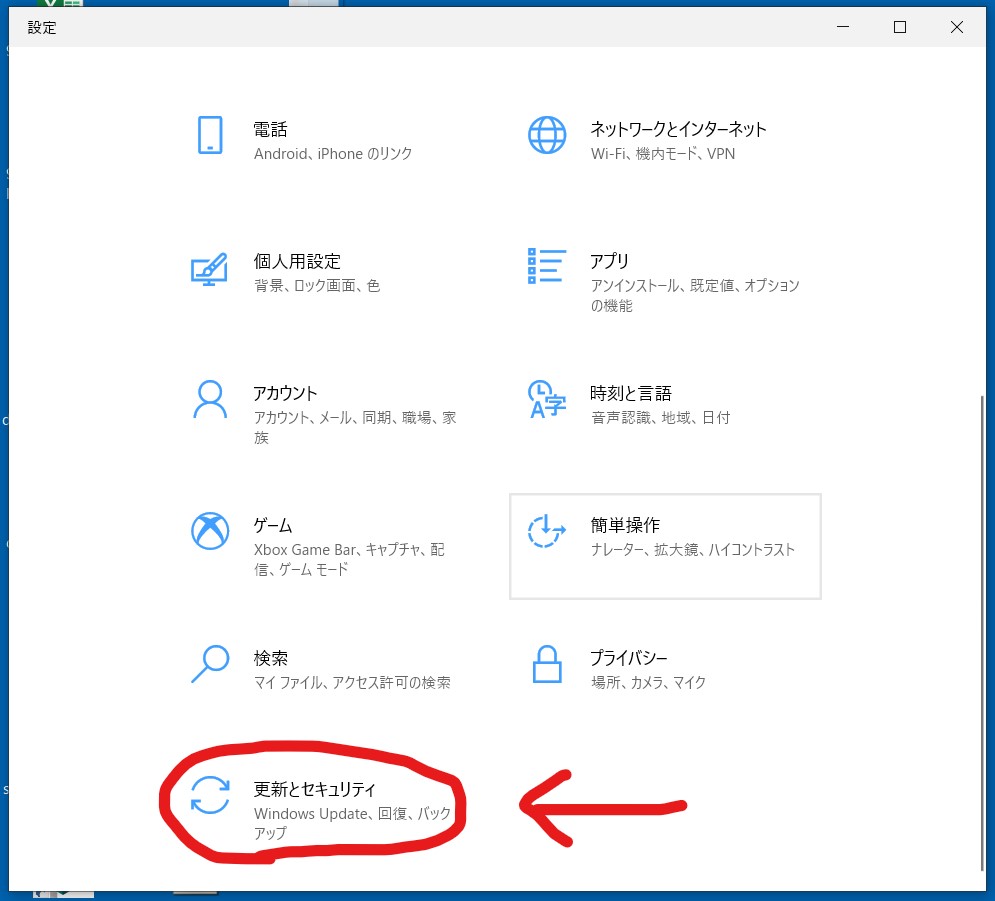
Task: Click the dotted clock icon for 簡単操作
Action: [546, 532]
